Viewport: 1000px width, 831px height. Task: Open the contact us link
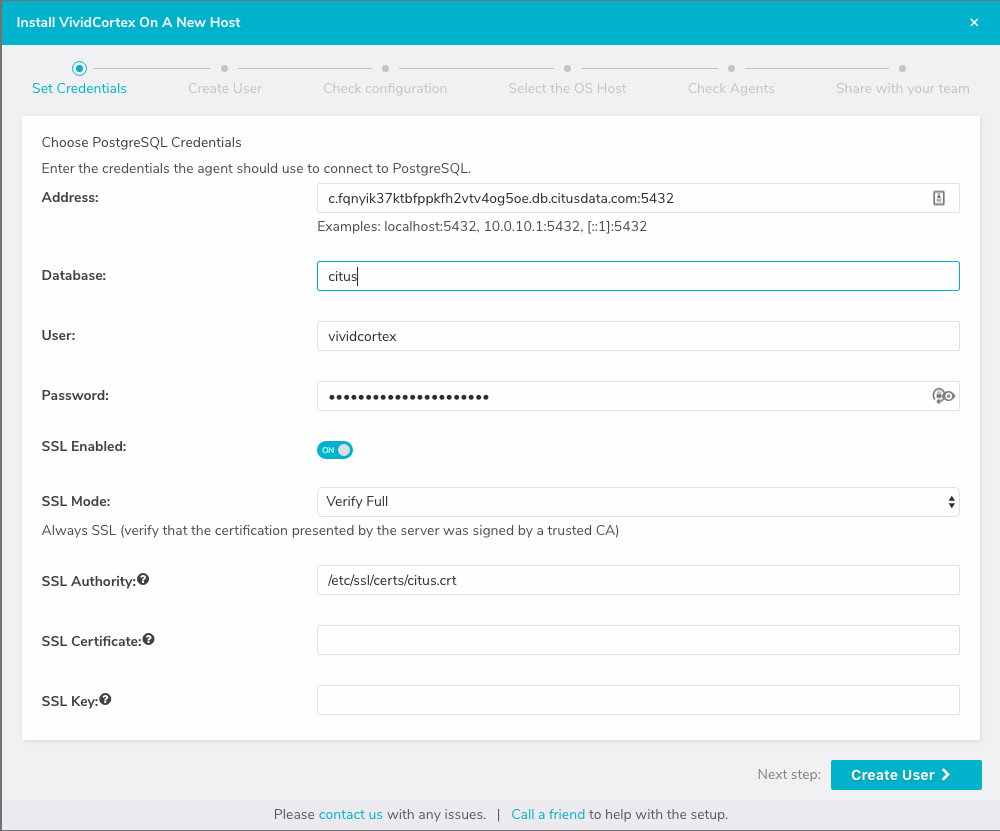pyautogui.click(x=351, y=814)
